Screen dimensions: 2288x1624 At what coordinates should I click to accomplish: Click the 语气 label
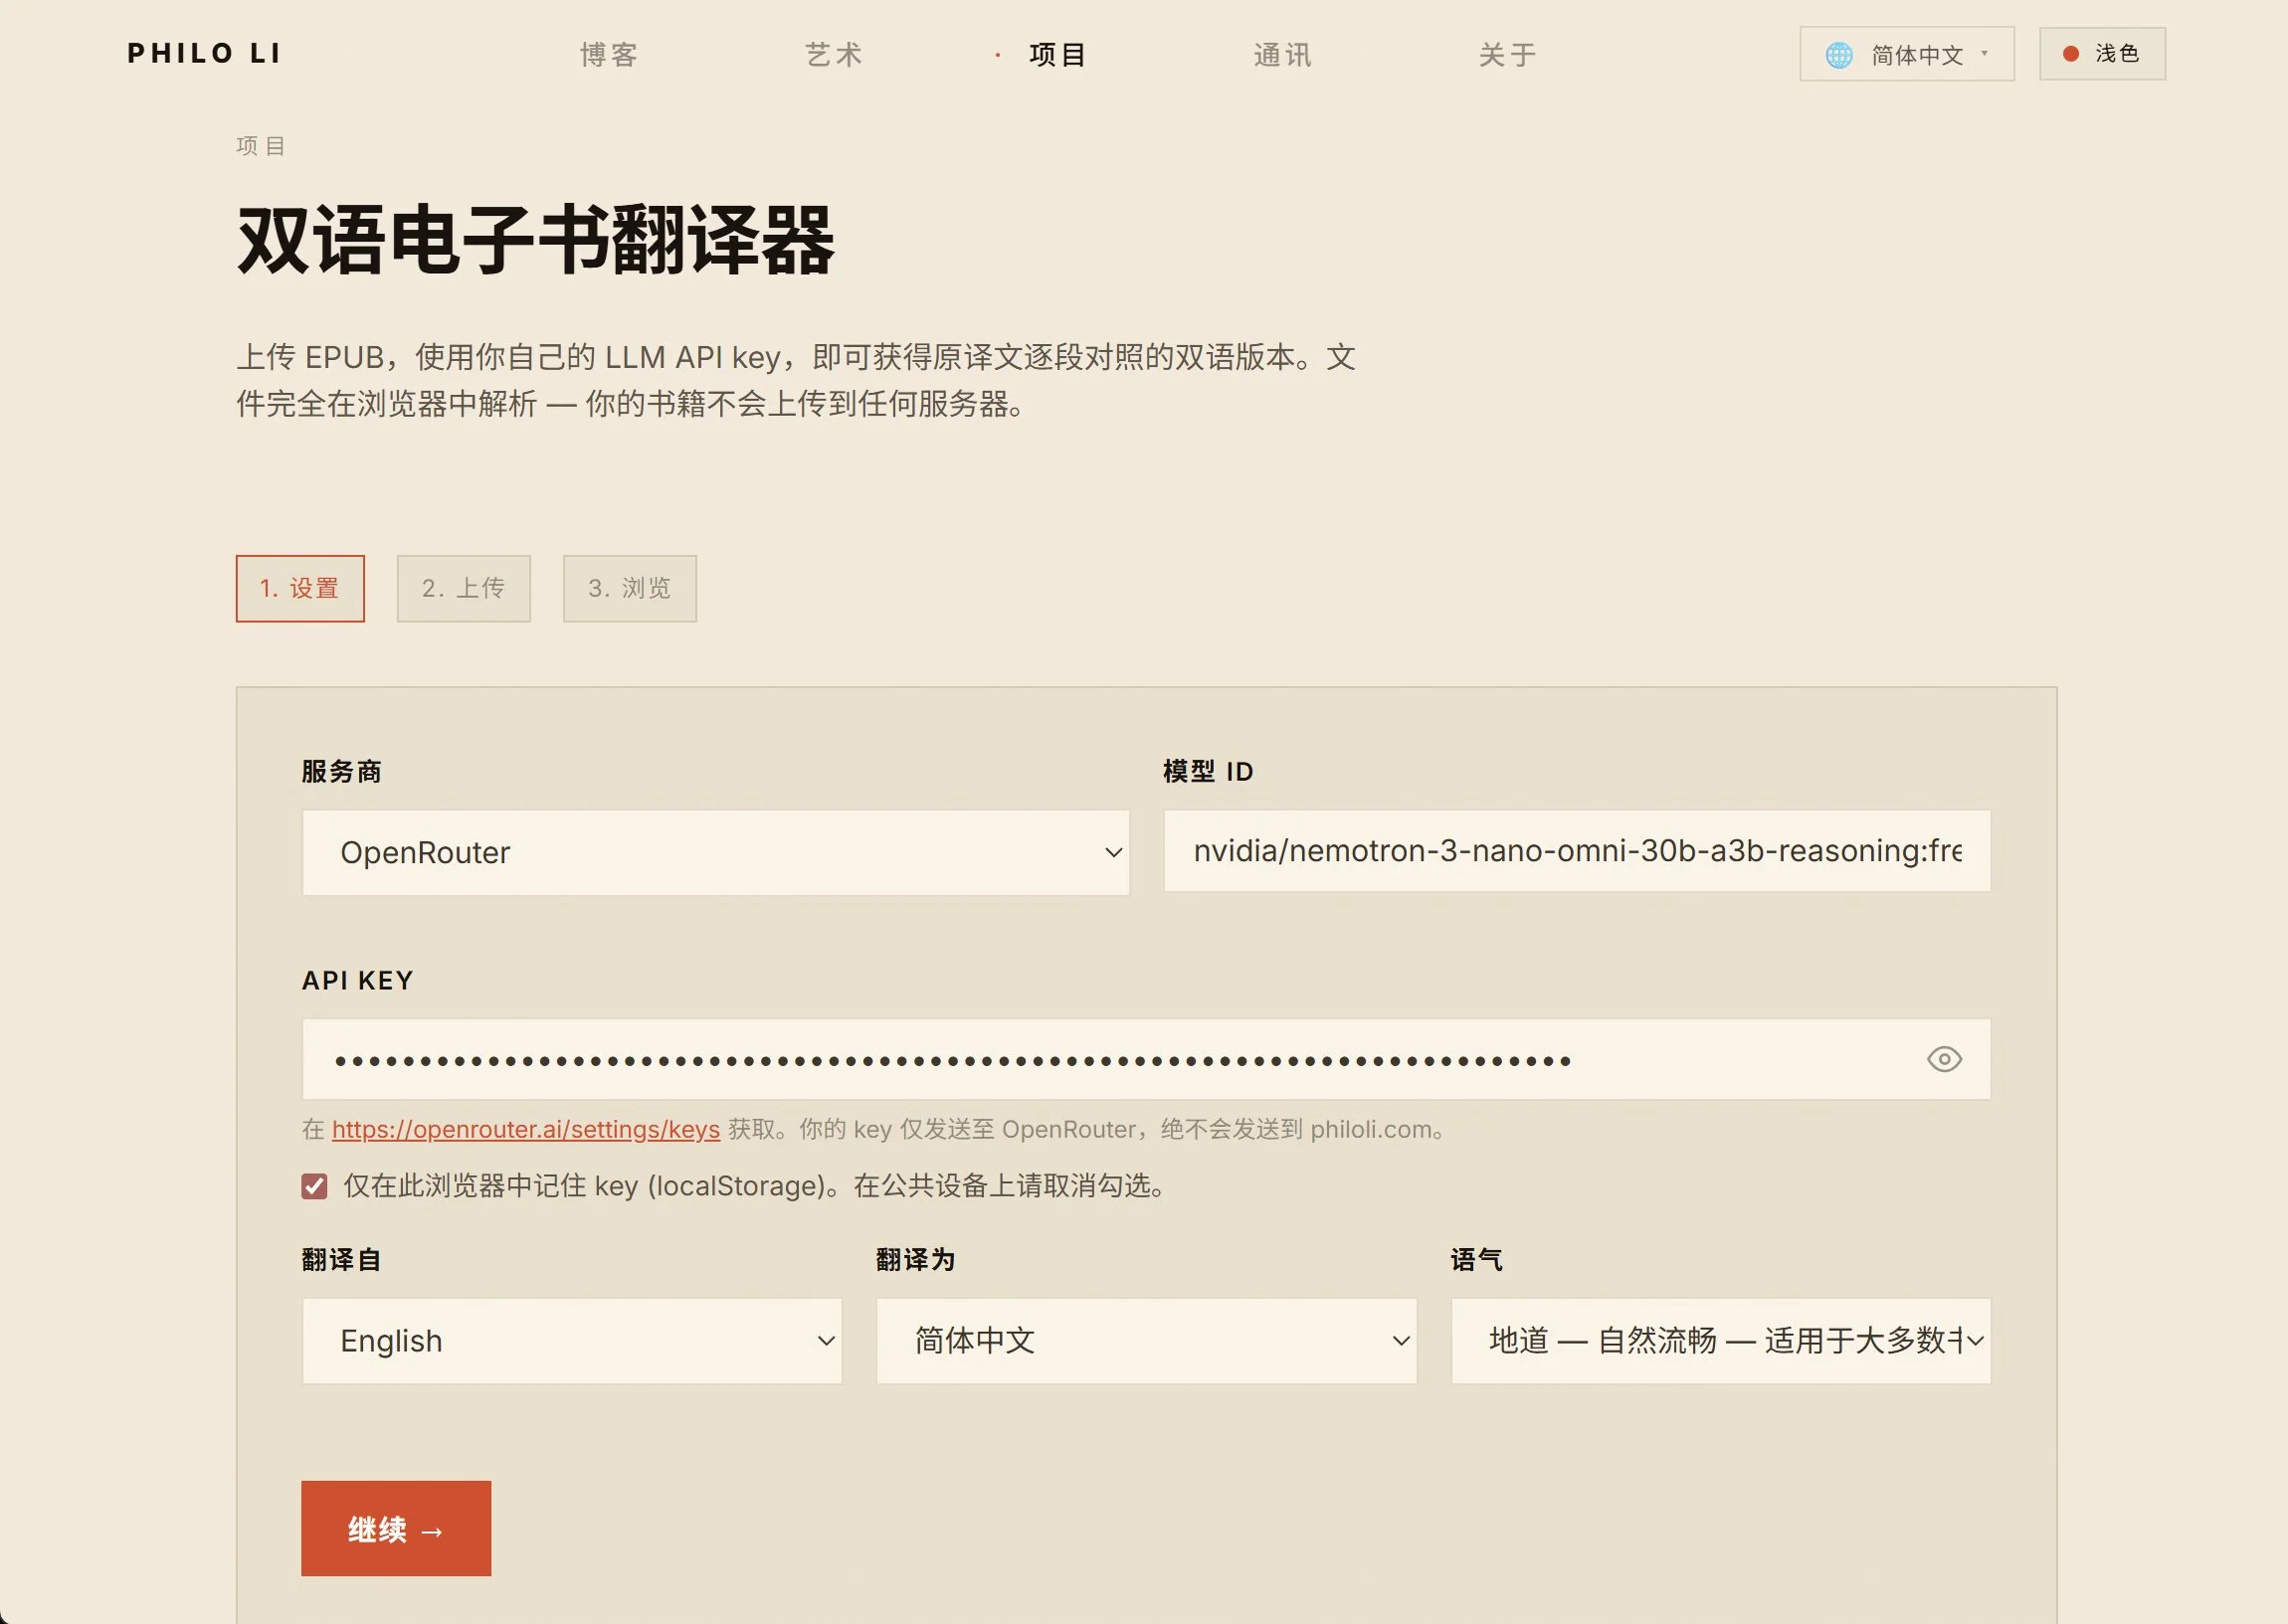click(1477, 1259)
